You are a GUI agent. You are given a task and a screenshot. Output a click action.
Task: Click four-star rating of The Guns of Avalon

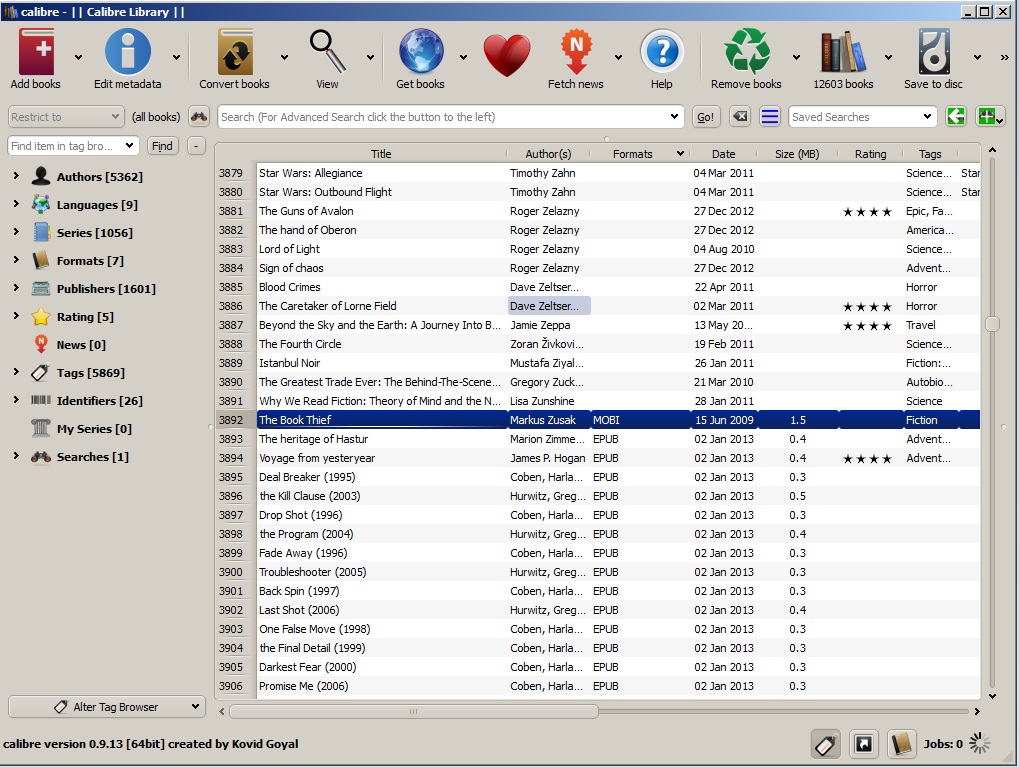pyautogui.click(x=868, y=211)
